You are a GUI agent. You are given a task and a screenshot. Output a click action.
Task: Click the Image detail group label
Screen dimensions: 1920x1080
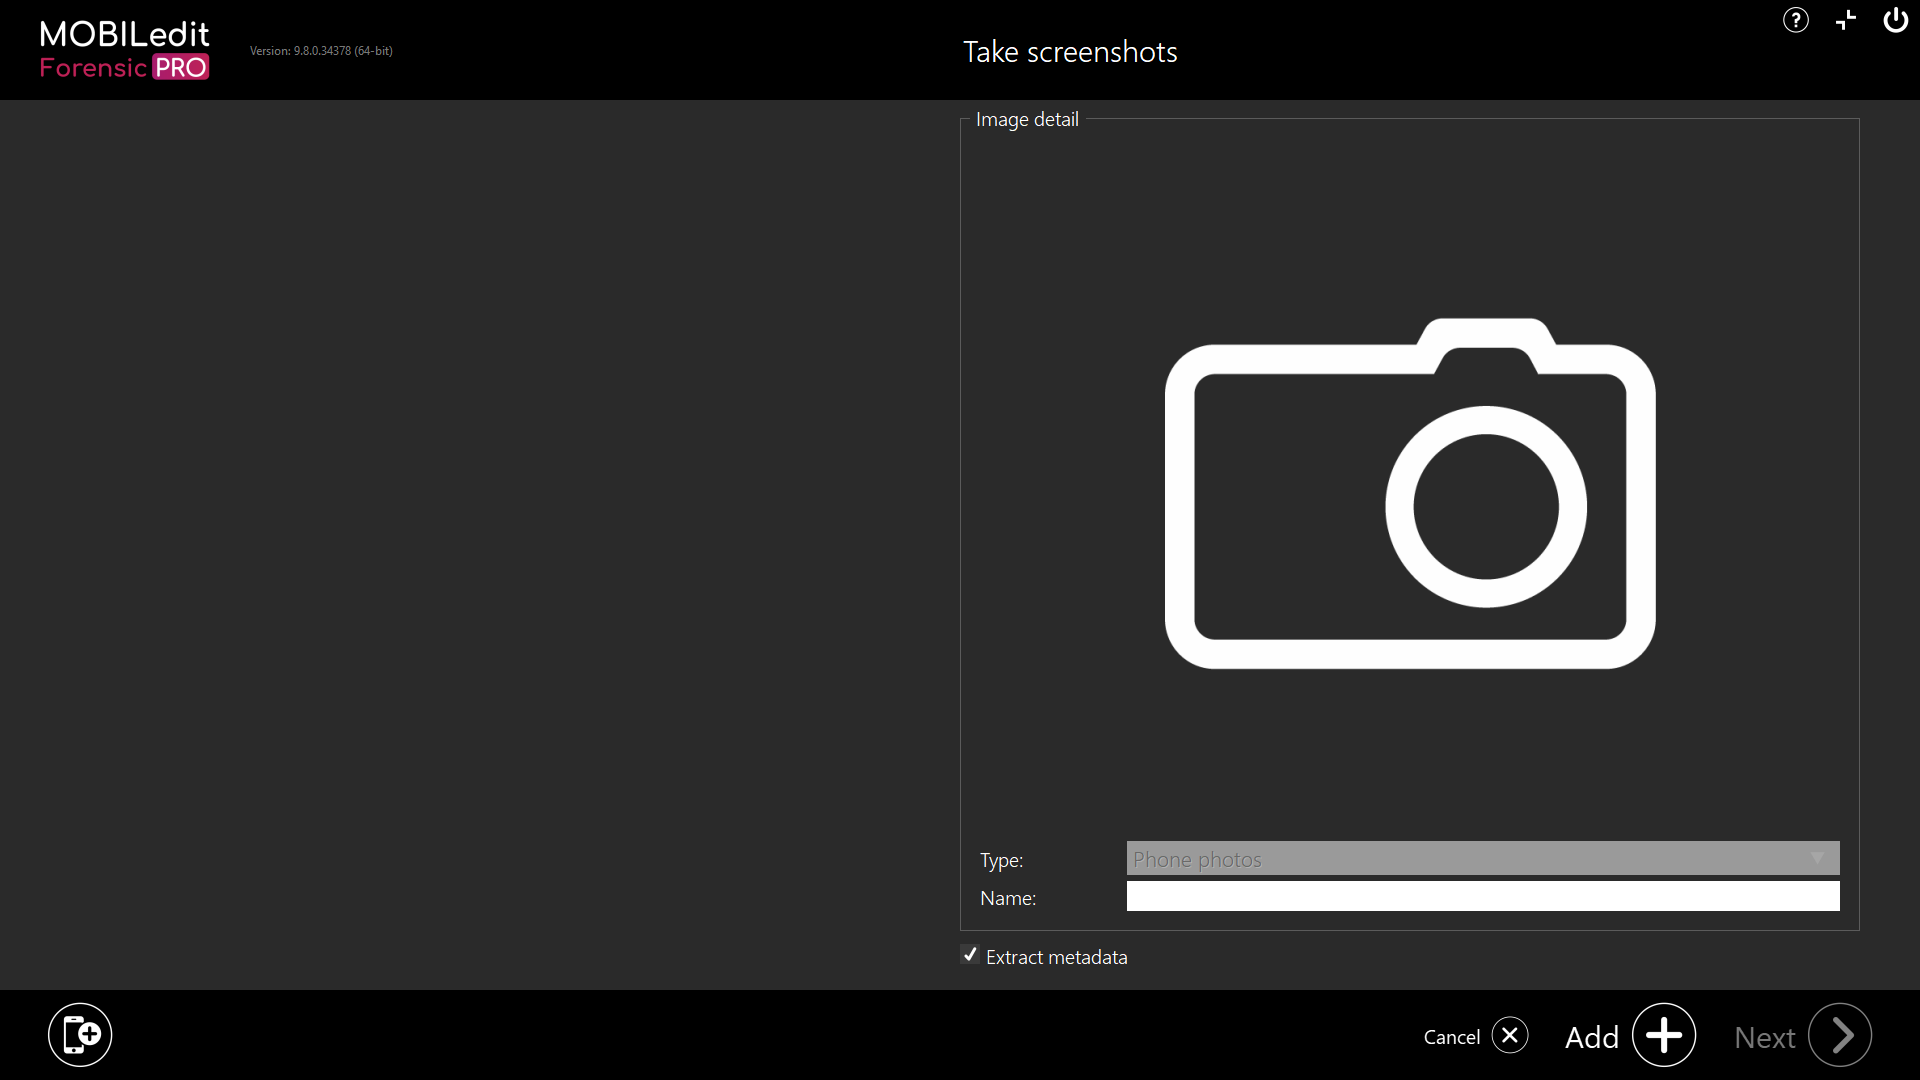point(1027,119)
